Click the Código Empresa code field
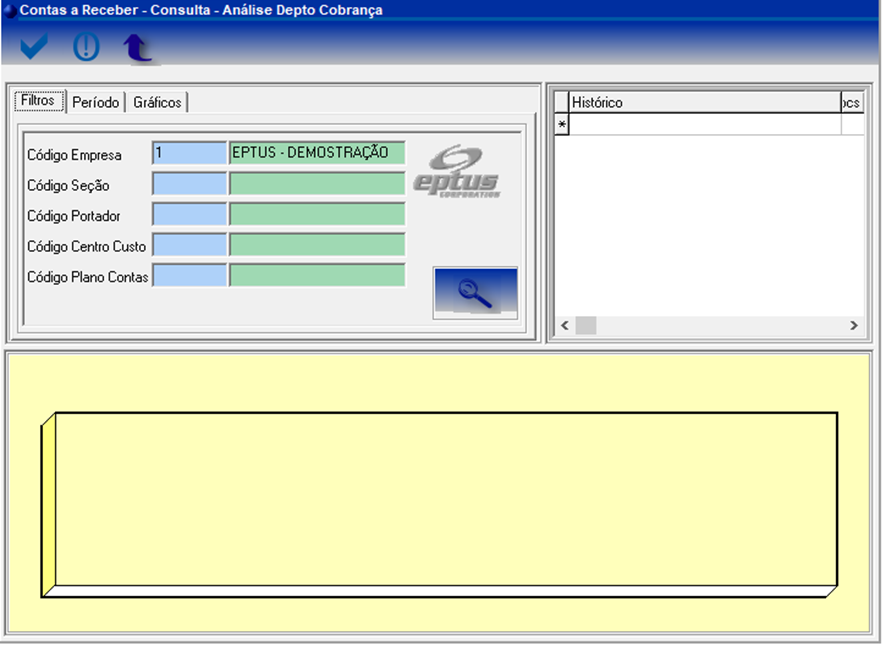Screen dimensions: 886x646 point(189,154)
